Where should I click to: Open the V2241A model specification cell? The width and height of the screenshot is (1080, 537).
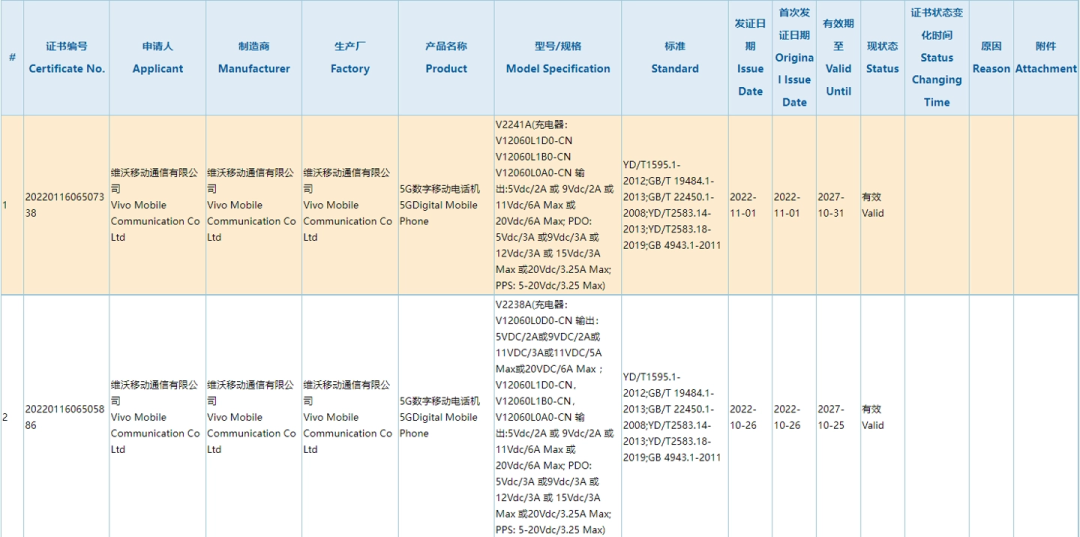pyautogui.click(x=558, y=204)
